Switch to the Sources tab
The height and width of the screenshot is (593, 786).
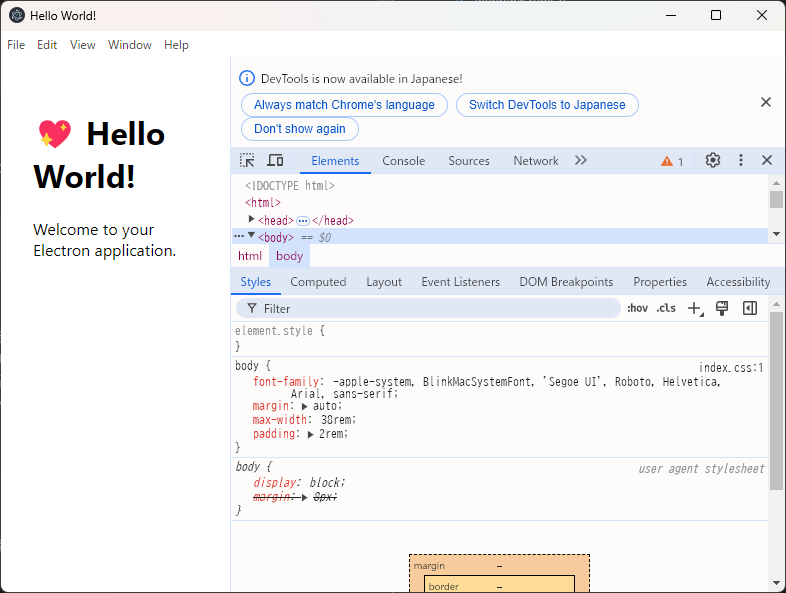click(469, 161)
